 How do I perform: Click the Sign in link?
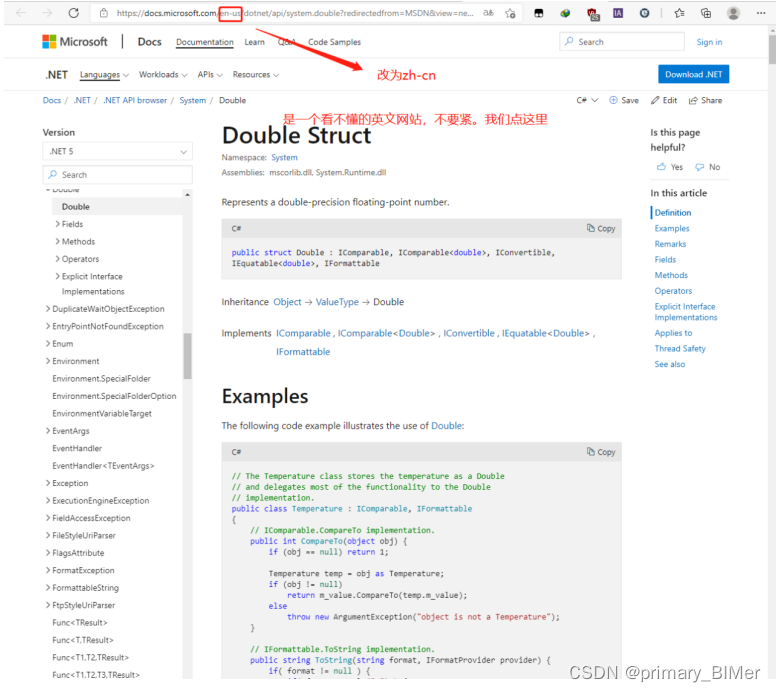[x=709, y=42]
